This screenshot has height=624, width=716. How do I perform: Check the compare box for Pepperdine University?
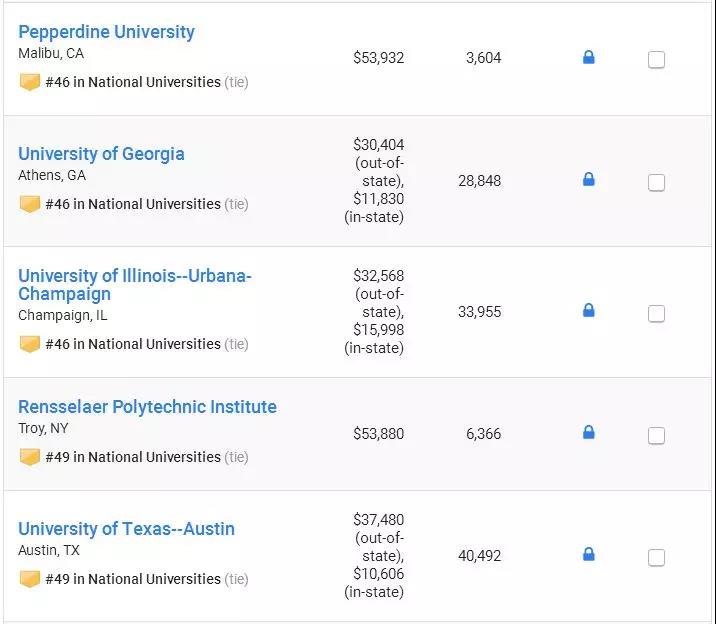point(656,60)
